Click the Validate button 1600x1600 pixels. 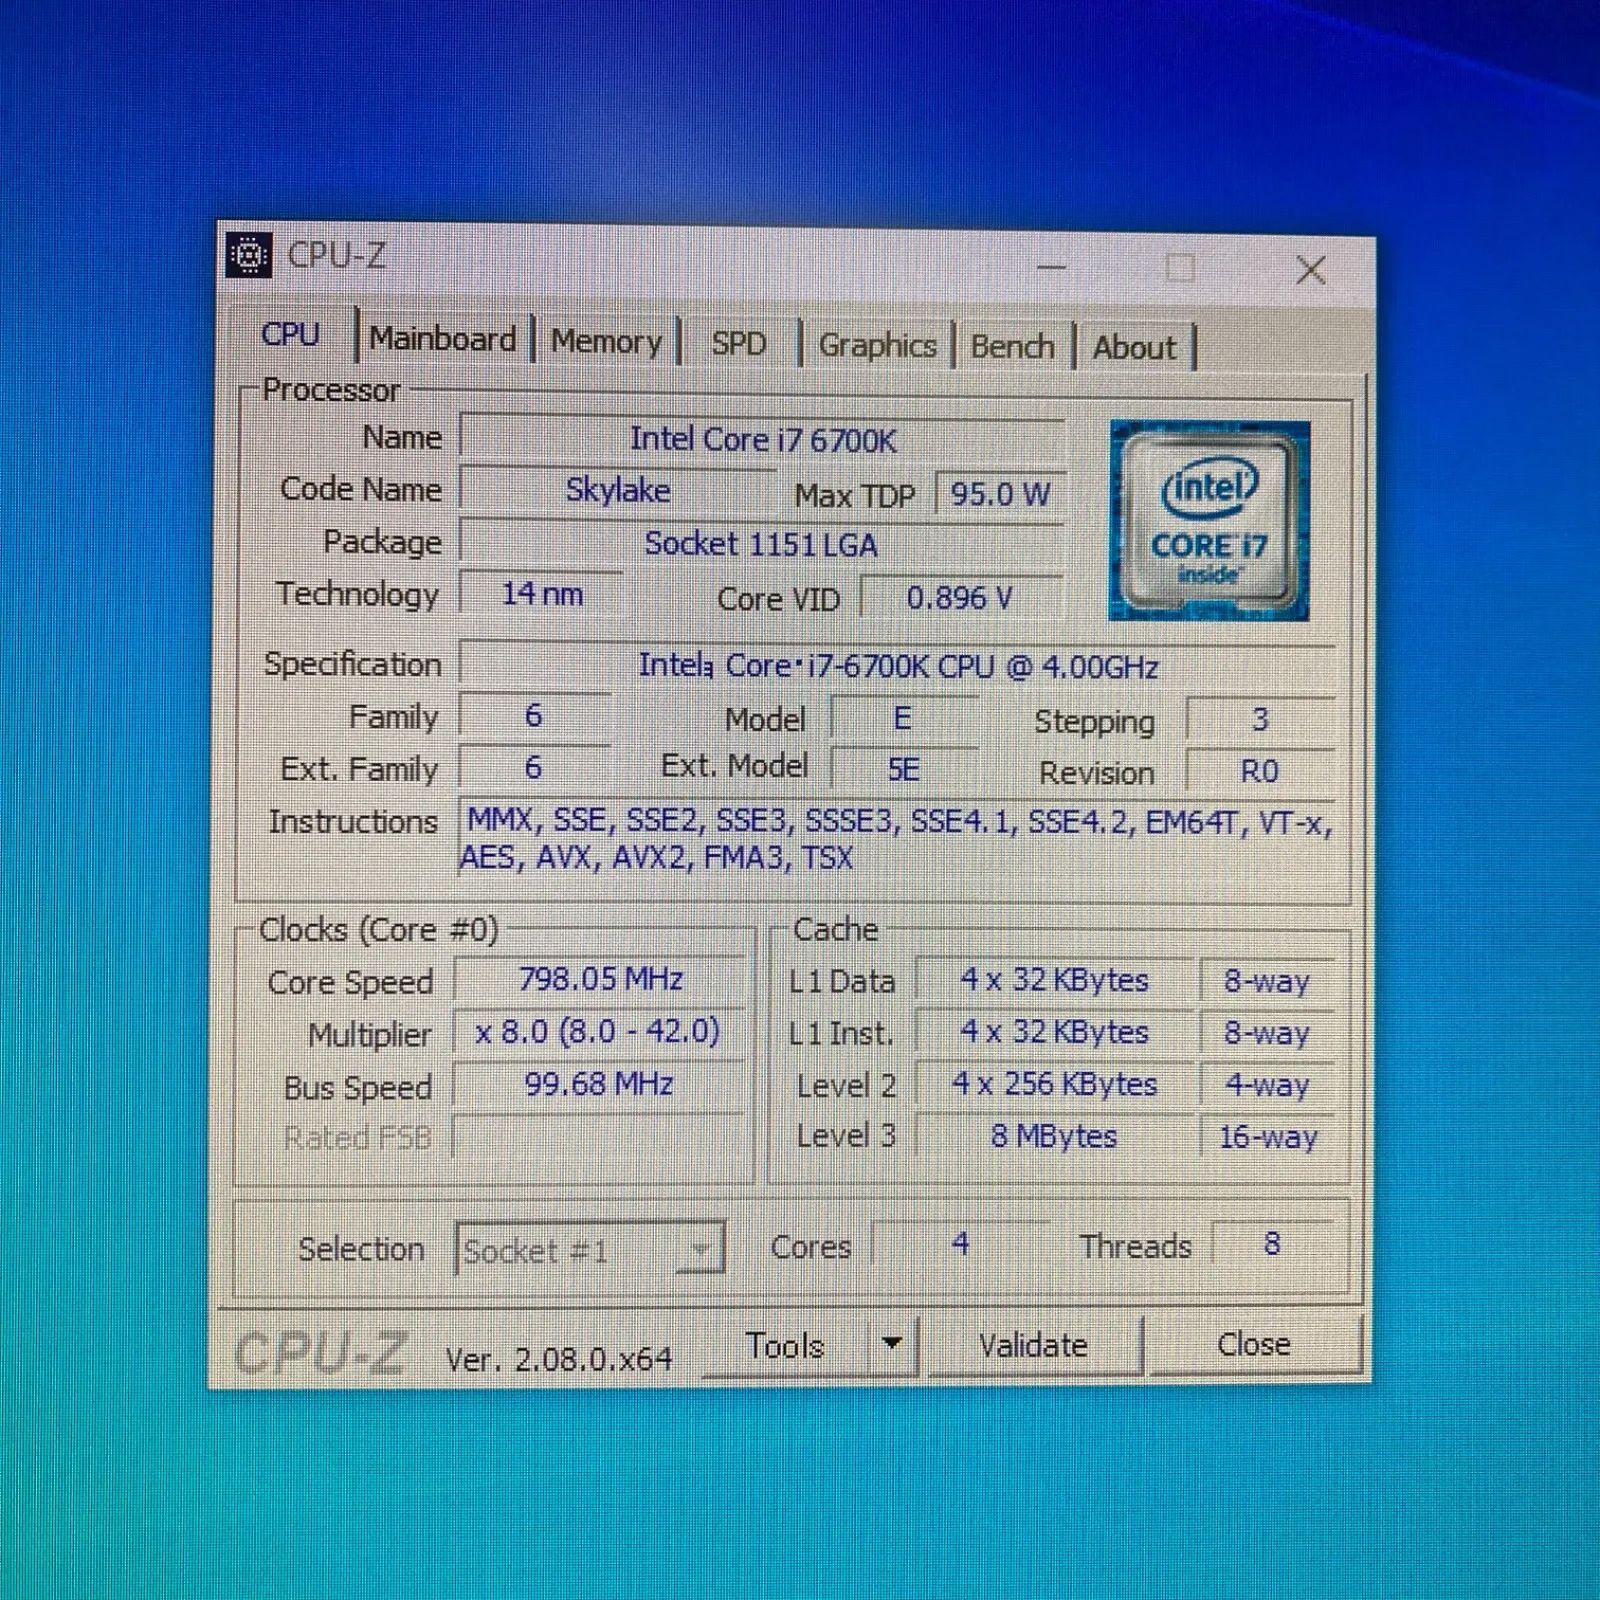[x=1033, y=1345]
